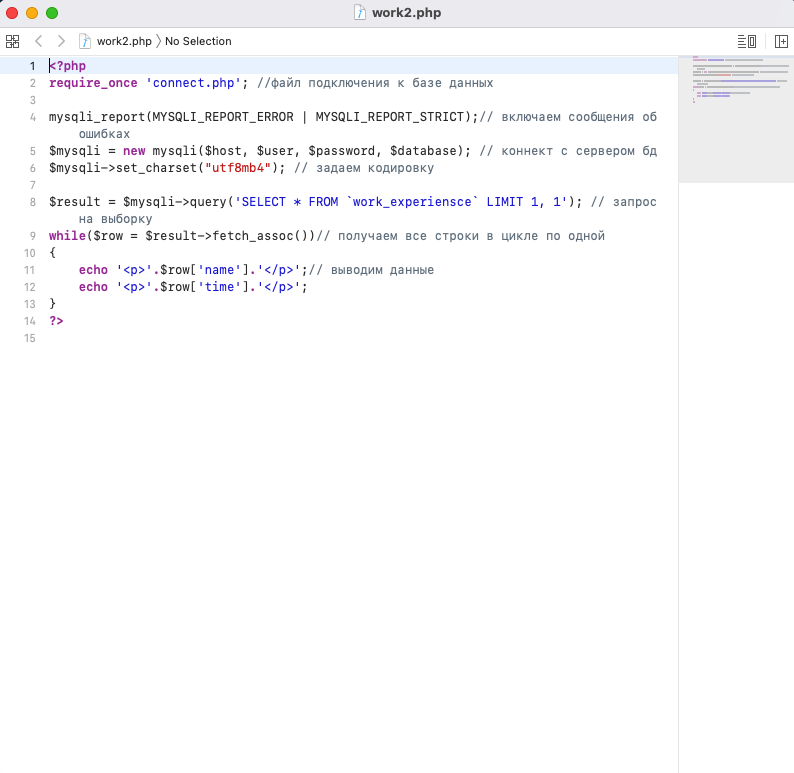Click the comment 'задаем кодировку'
This screenshot has height=773, width=794.
[x=375, y=168]
